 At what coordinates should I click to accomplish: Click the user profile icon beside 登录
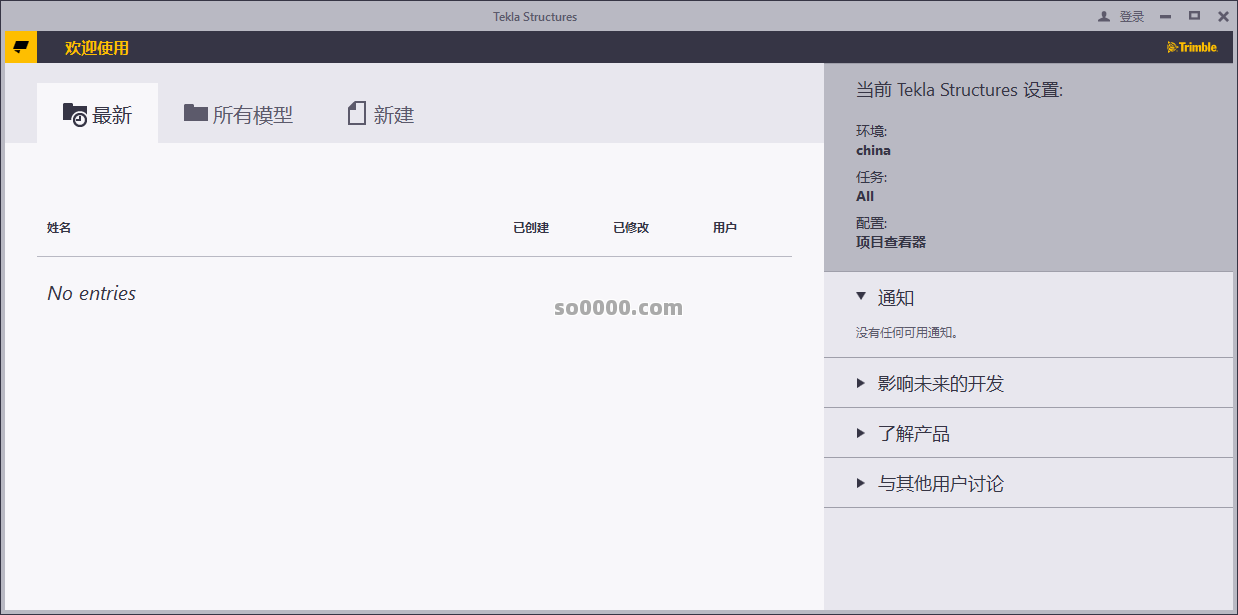coord(1104,17)
